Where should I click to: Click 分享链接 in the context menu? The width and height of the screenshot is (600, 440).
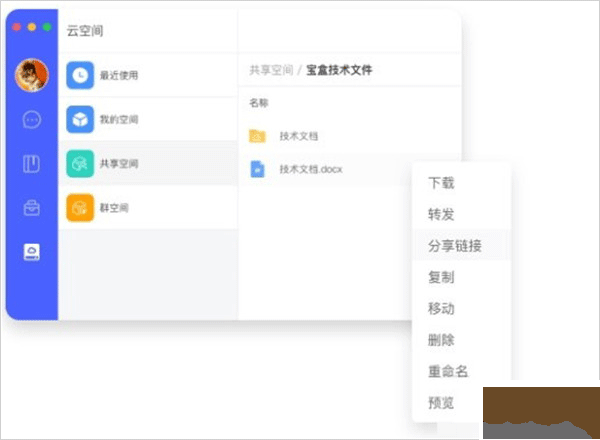pos(454,245)
